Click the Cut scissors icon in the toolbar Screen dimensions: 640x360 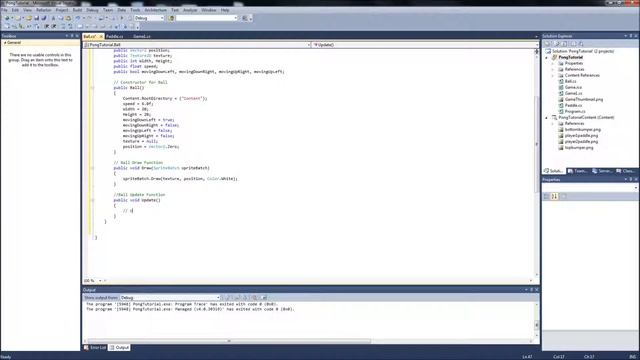coord(53,18)
